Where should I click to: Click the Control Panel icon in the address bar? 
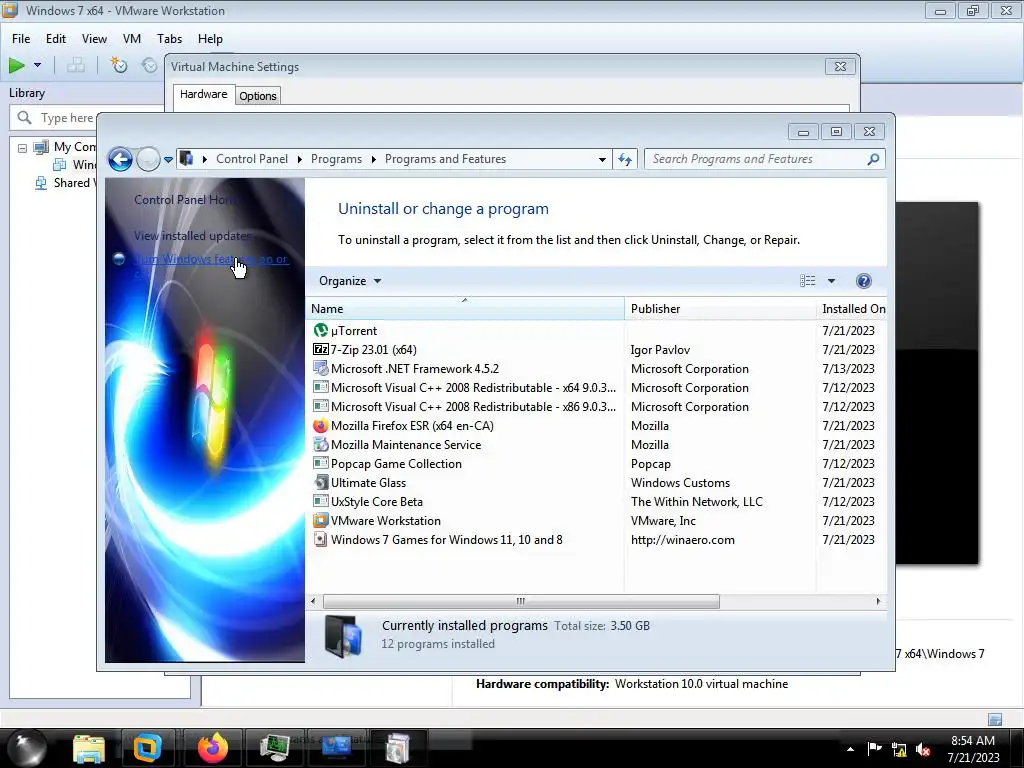(x=187, y=159)
